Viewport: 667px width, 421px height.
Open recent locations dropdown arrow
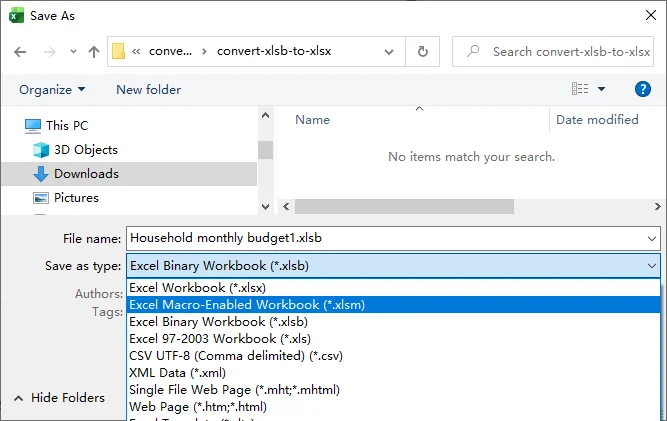pyautogui.click(x=74, y=52)
